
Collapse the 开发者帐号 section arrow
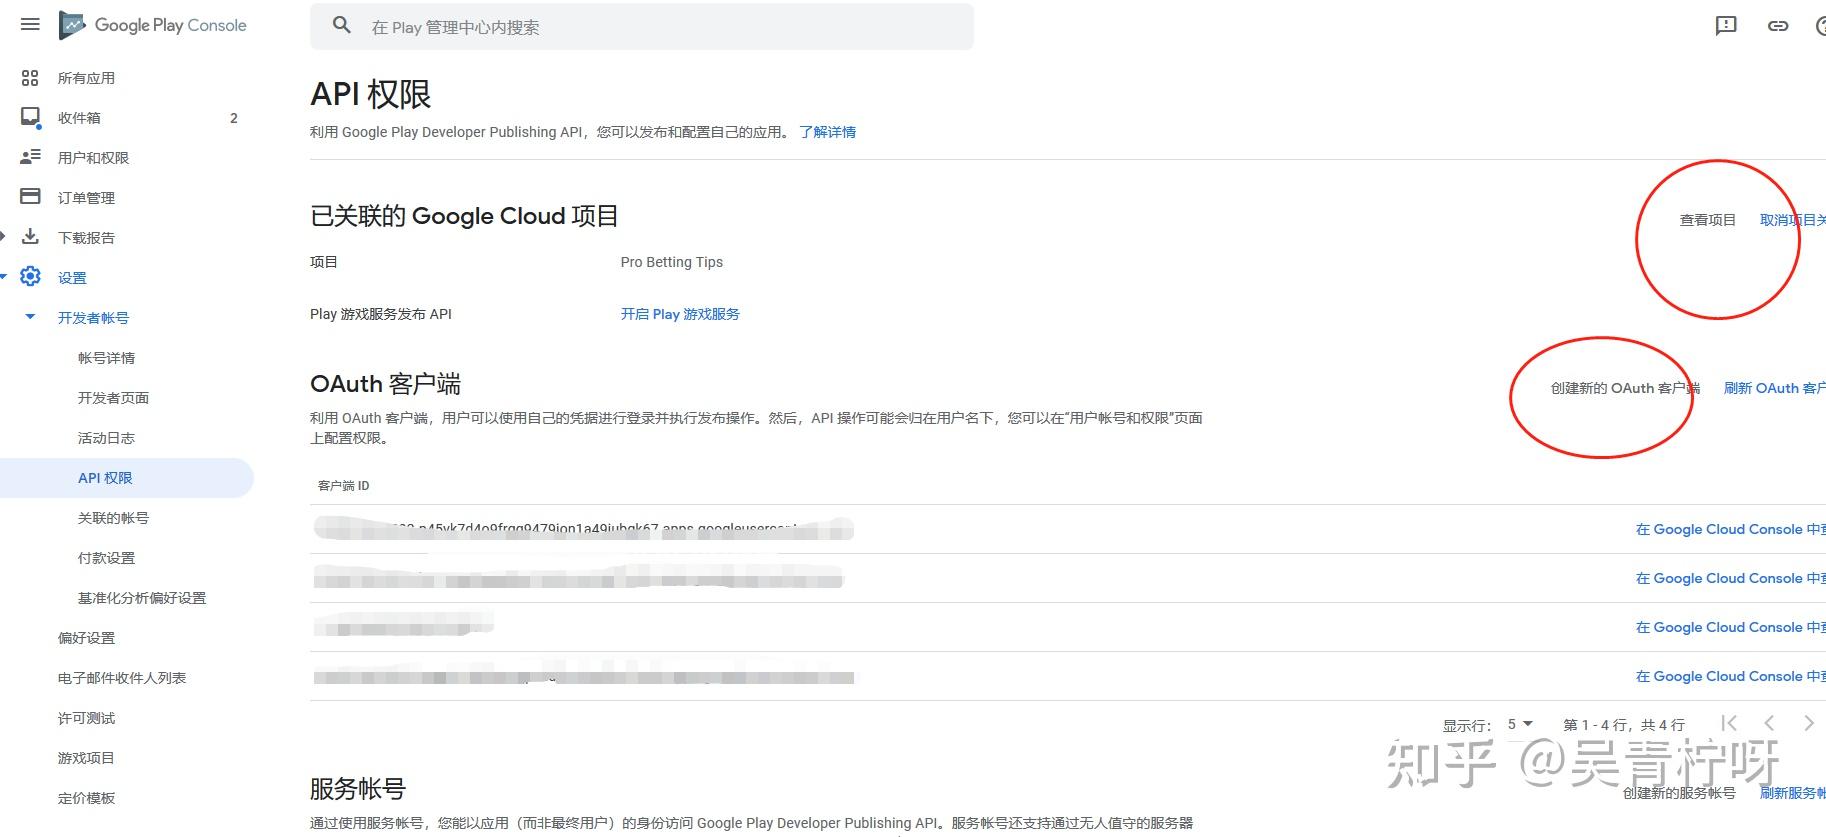point(30,317)
